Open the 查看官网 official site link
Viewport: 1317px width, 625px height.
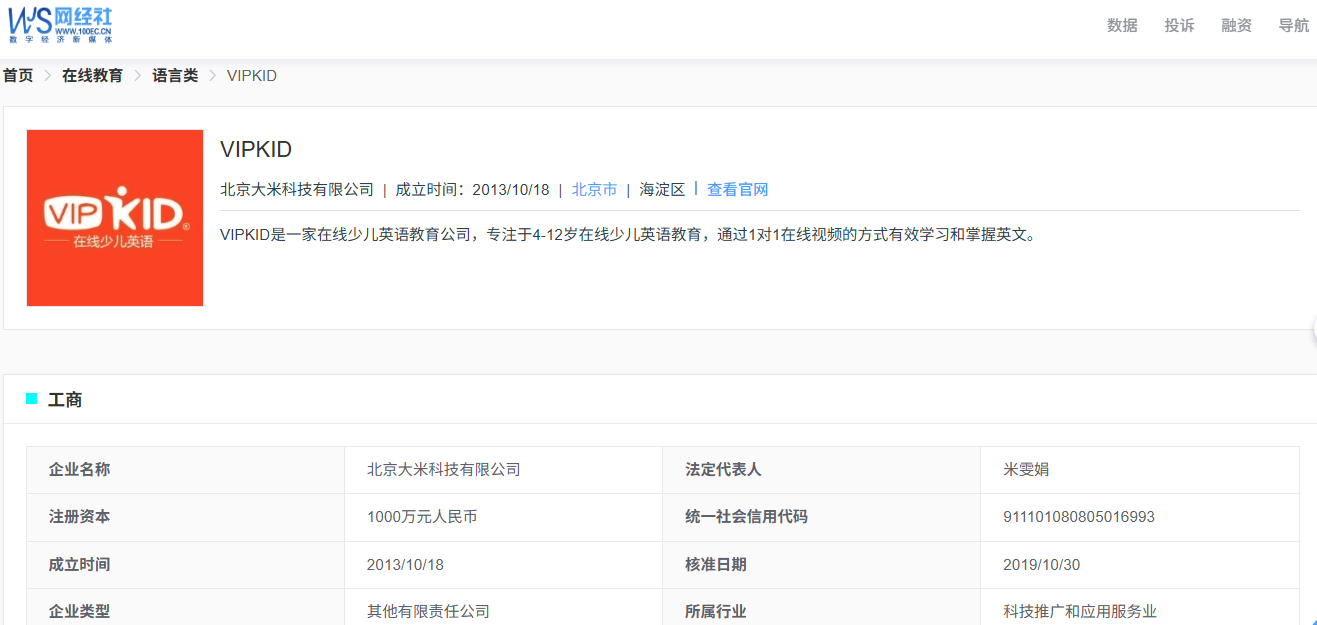pos(737,190)
